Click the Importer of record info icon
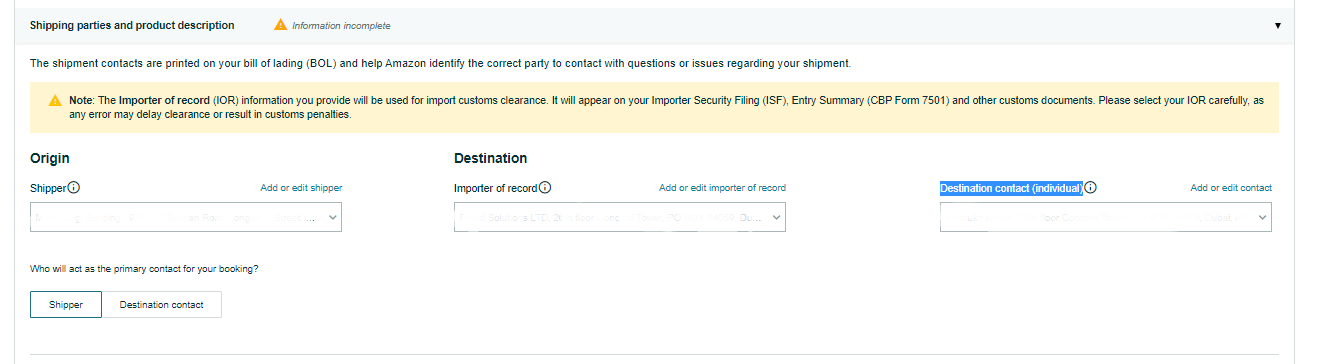This screenshot has width=1324, height=364. pyautogui.click(x=545, y=187)
